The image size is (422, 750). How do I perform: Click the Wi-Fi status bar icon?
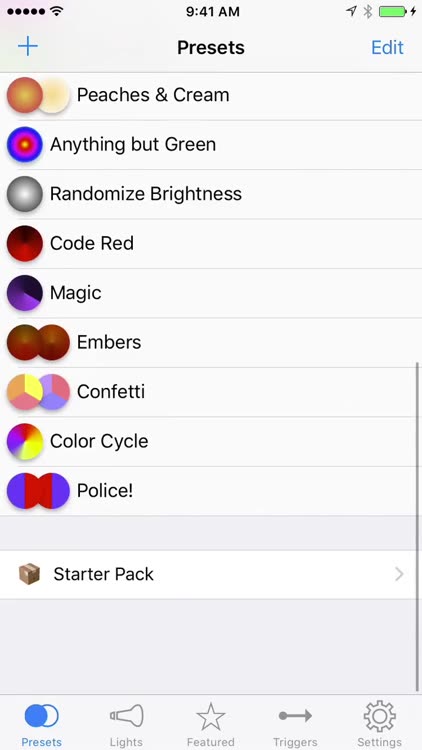click(x=56, y=11)
